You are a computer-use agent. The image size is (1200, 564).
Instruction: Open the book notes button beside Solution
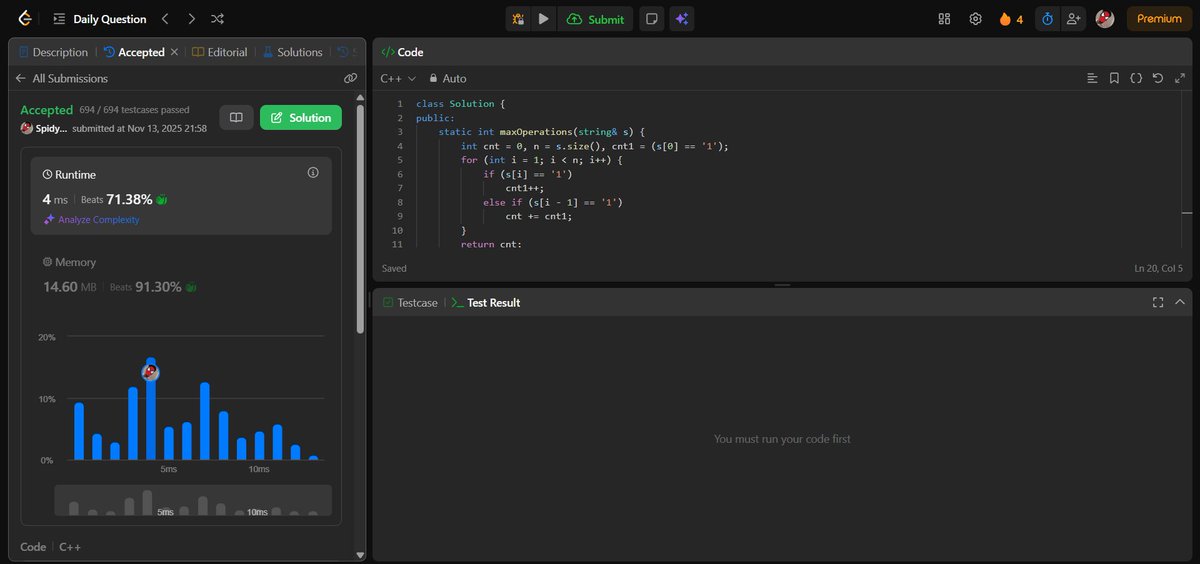click(236, 118)
